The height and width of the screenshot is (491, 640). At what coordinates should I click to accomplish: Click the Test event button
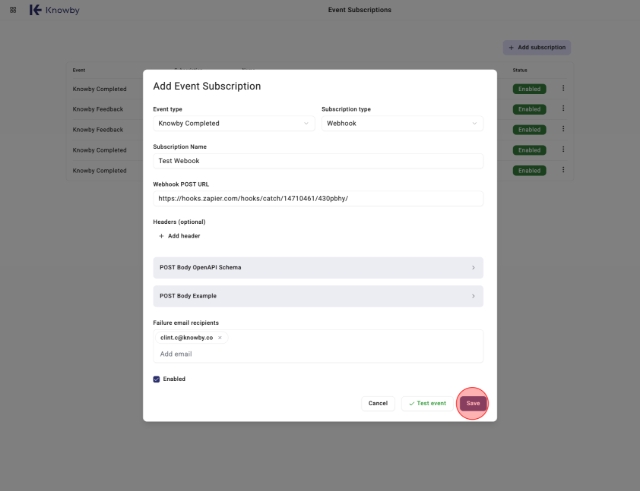[427, 403]
